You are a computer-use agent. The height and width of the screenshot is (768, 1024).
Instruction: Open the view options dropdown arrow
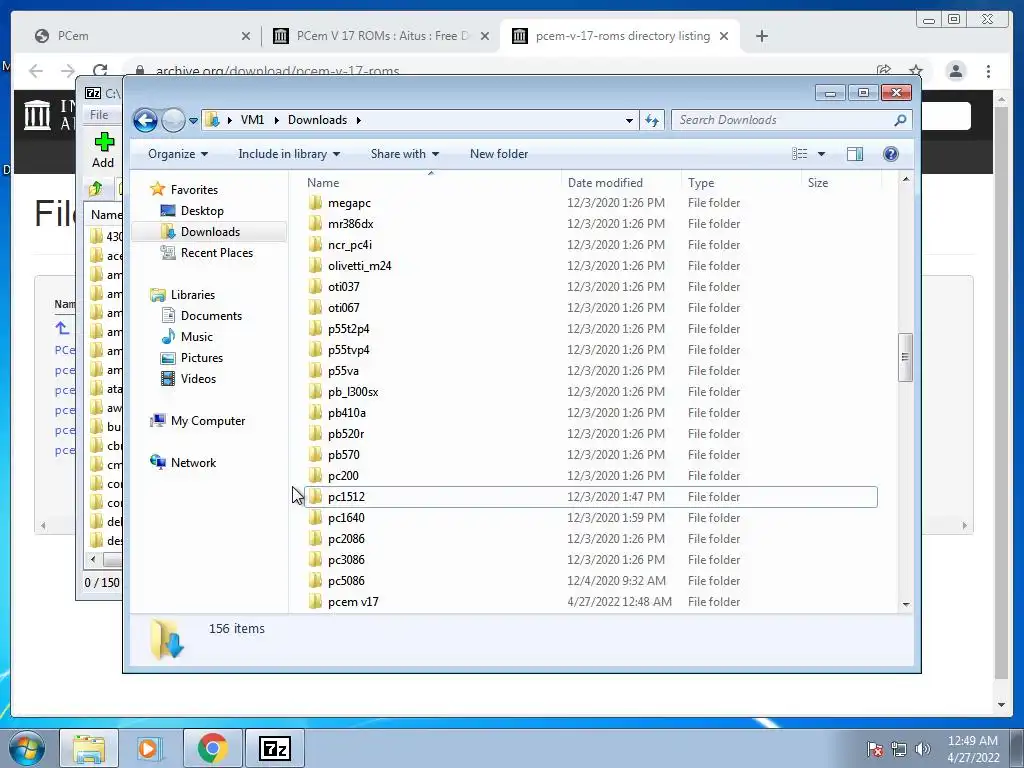pyautogui.click(x=822, y=154)
